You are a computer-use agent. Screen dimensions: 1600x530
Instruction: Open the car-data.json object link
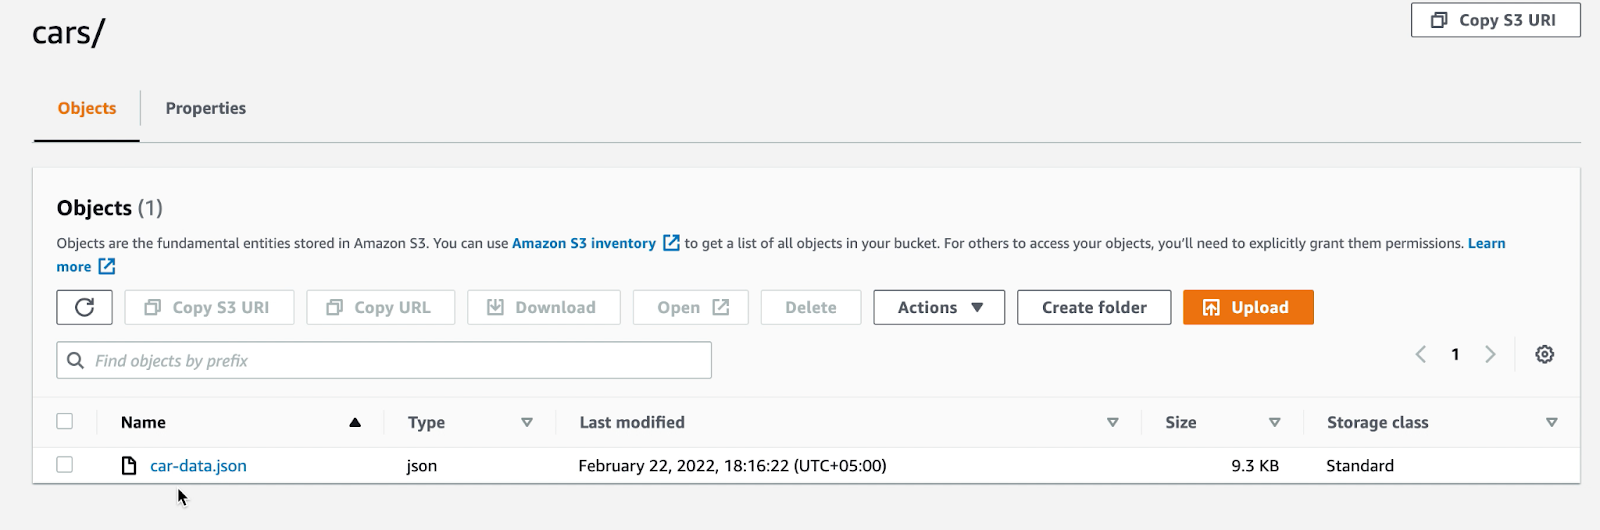tap(198, 465)
